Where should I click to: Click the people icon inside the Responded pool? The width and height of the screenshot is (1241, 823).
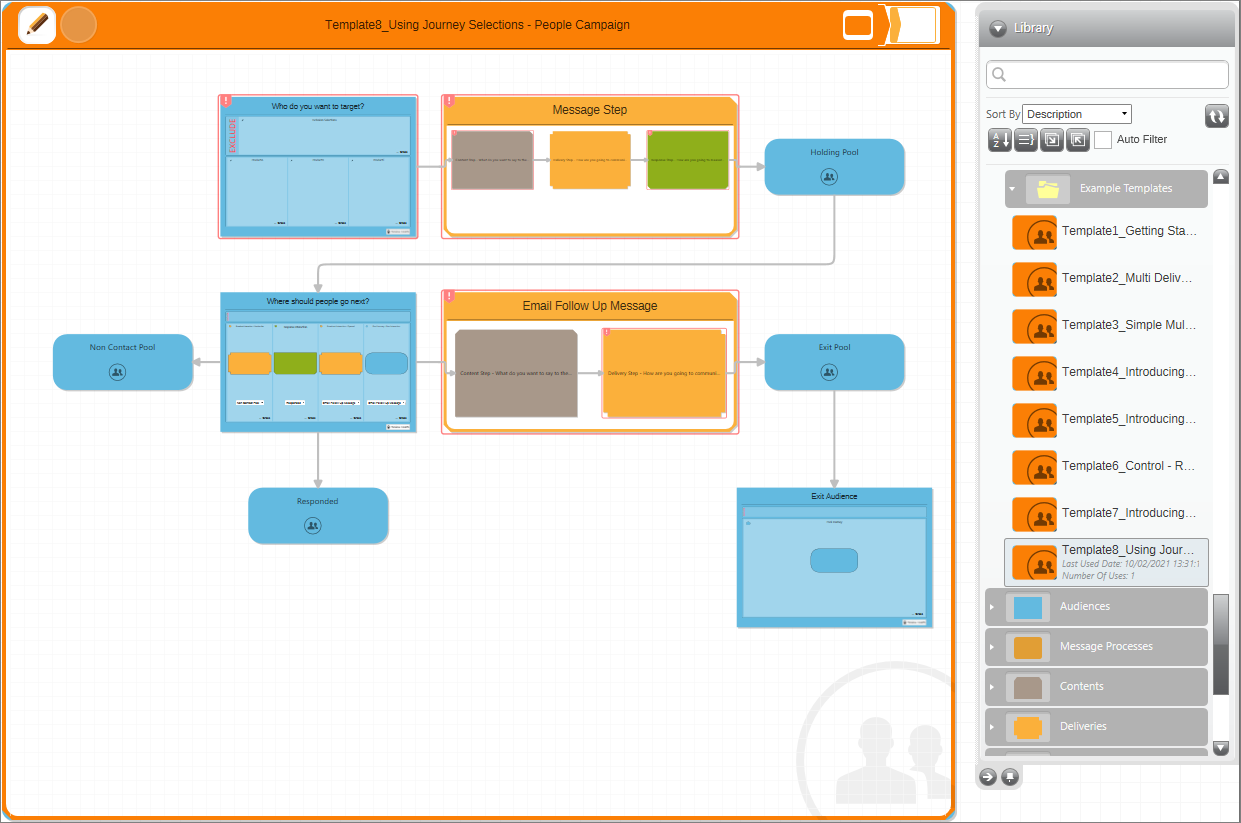coord(312,525)
